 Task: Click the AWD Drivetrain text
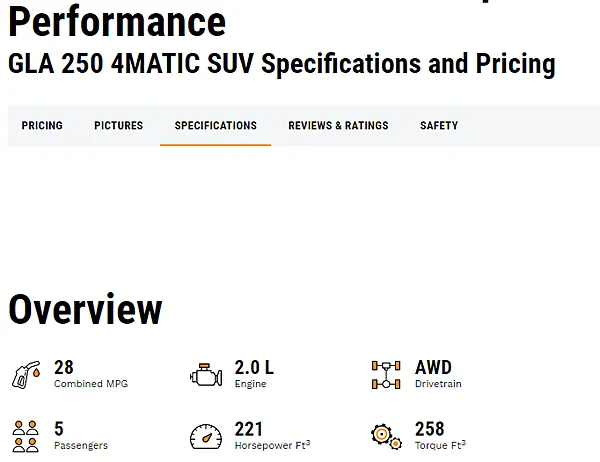(434, 368)
